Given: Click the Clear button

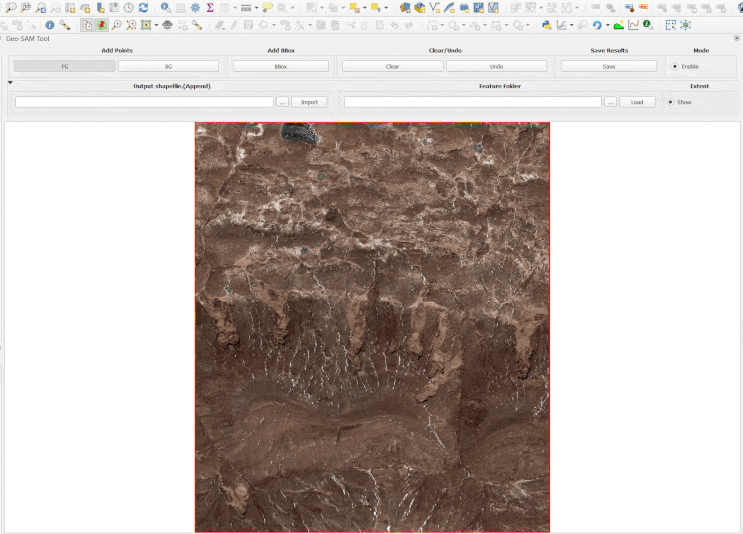Looking at the screenshot, I should [392, 66].
